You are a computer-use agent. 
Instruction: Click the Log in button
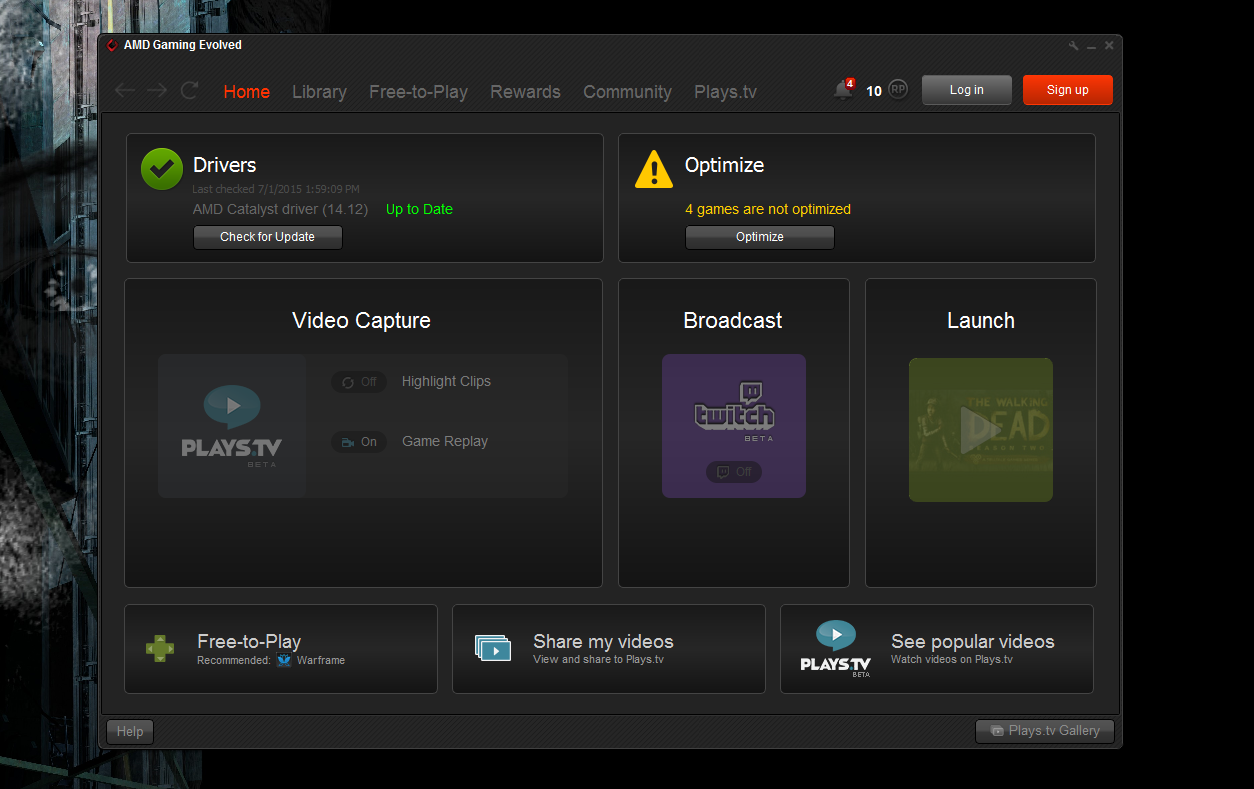point(966,90)
